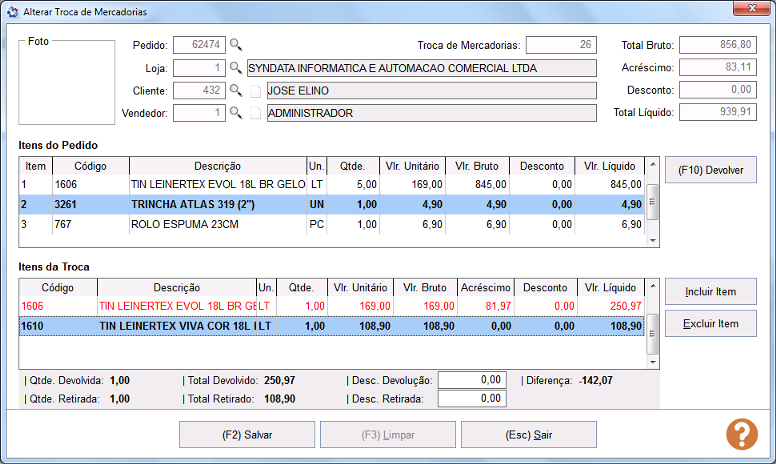The image size is (776, 464).
Task: Click the search magnifier next to Vendedor
Action: [236, 113]
